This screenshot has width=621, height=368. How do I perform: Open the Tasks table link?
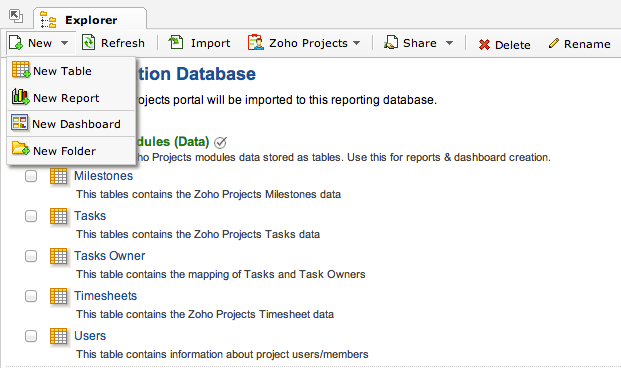pos(90,215)
